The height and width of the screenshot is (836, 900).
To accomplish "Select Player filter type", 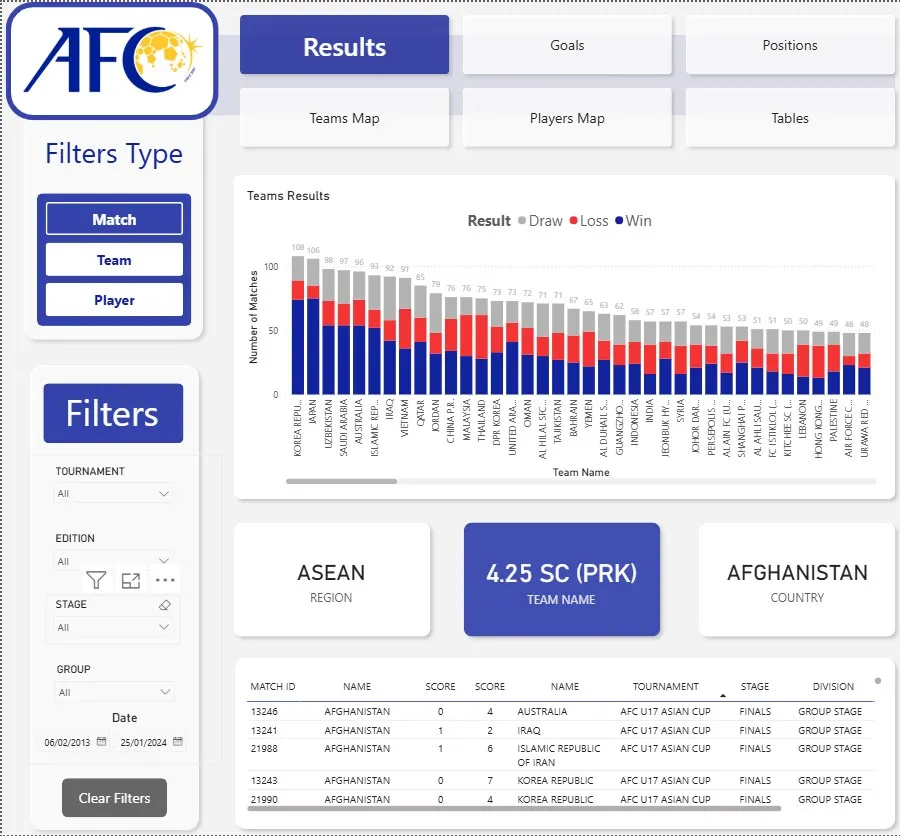I will click(x=114, y=300).
